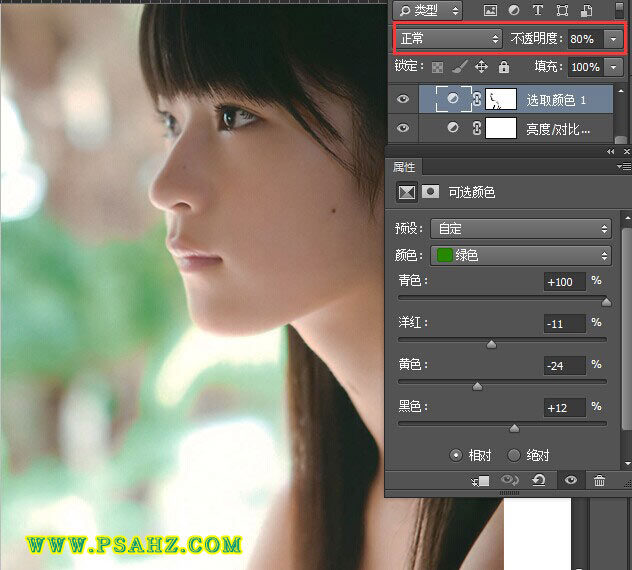Image resolution: width=632 pixels, height=570 pixels.
Task: Click the clip to layer icon
Action: point(481,481)
